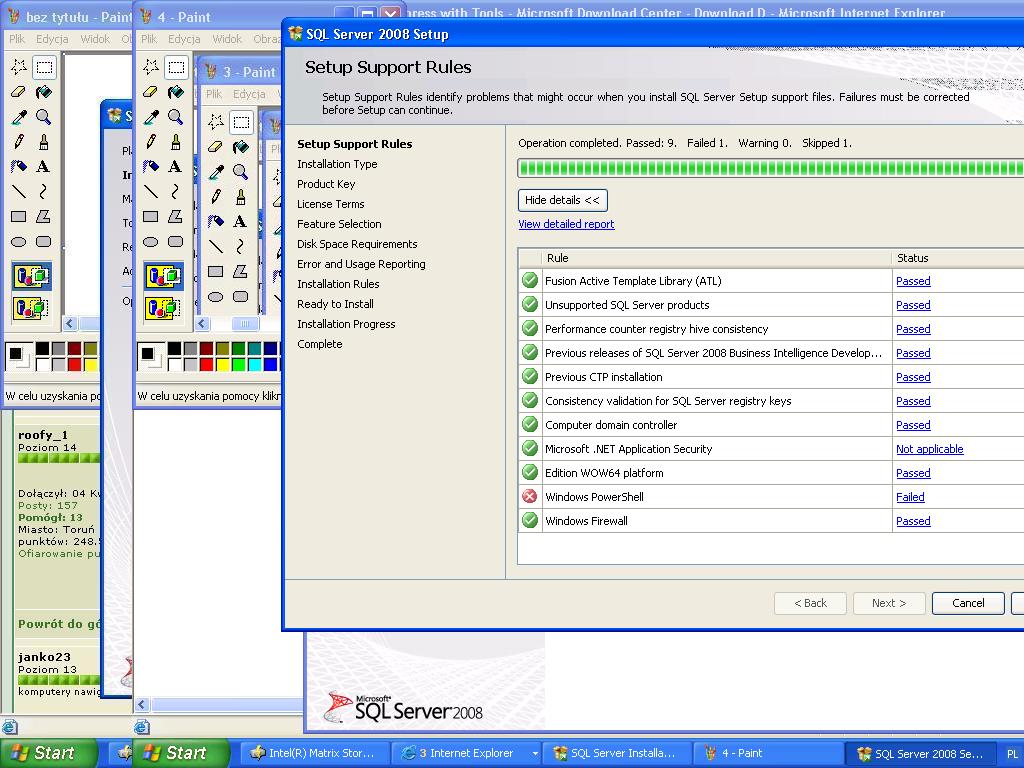Click the Hide details button
Screen dimensions: 1024x768
pyautogui.click(x=562, y=200)
